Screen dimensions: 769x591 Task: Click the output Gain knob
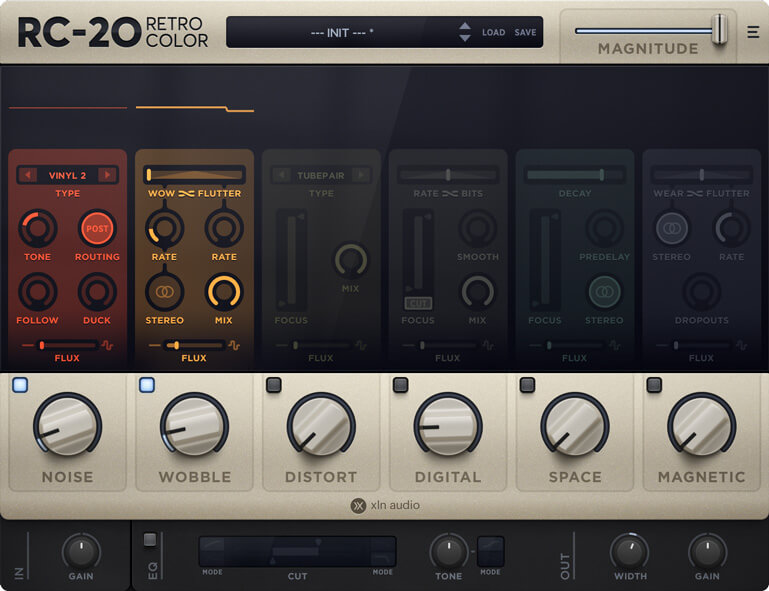click(x=707, y=551)
